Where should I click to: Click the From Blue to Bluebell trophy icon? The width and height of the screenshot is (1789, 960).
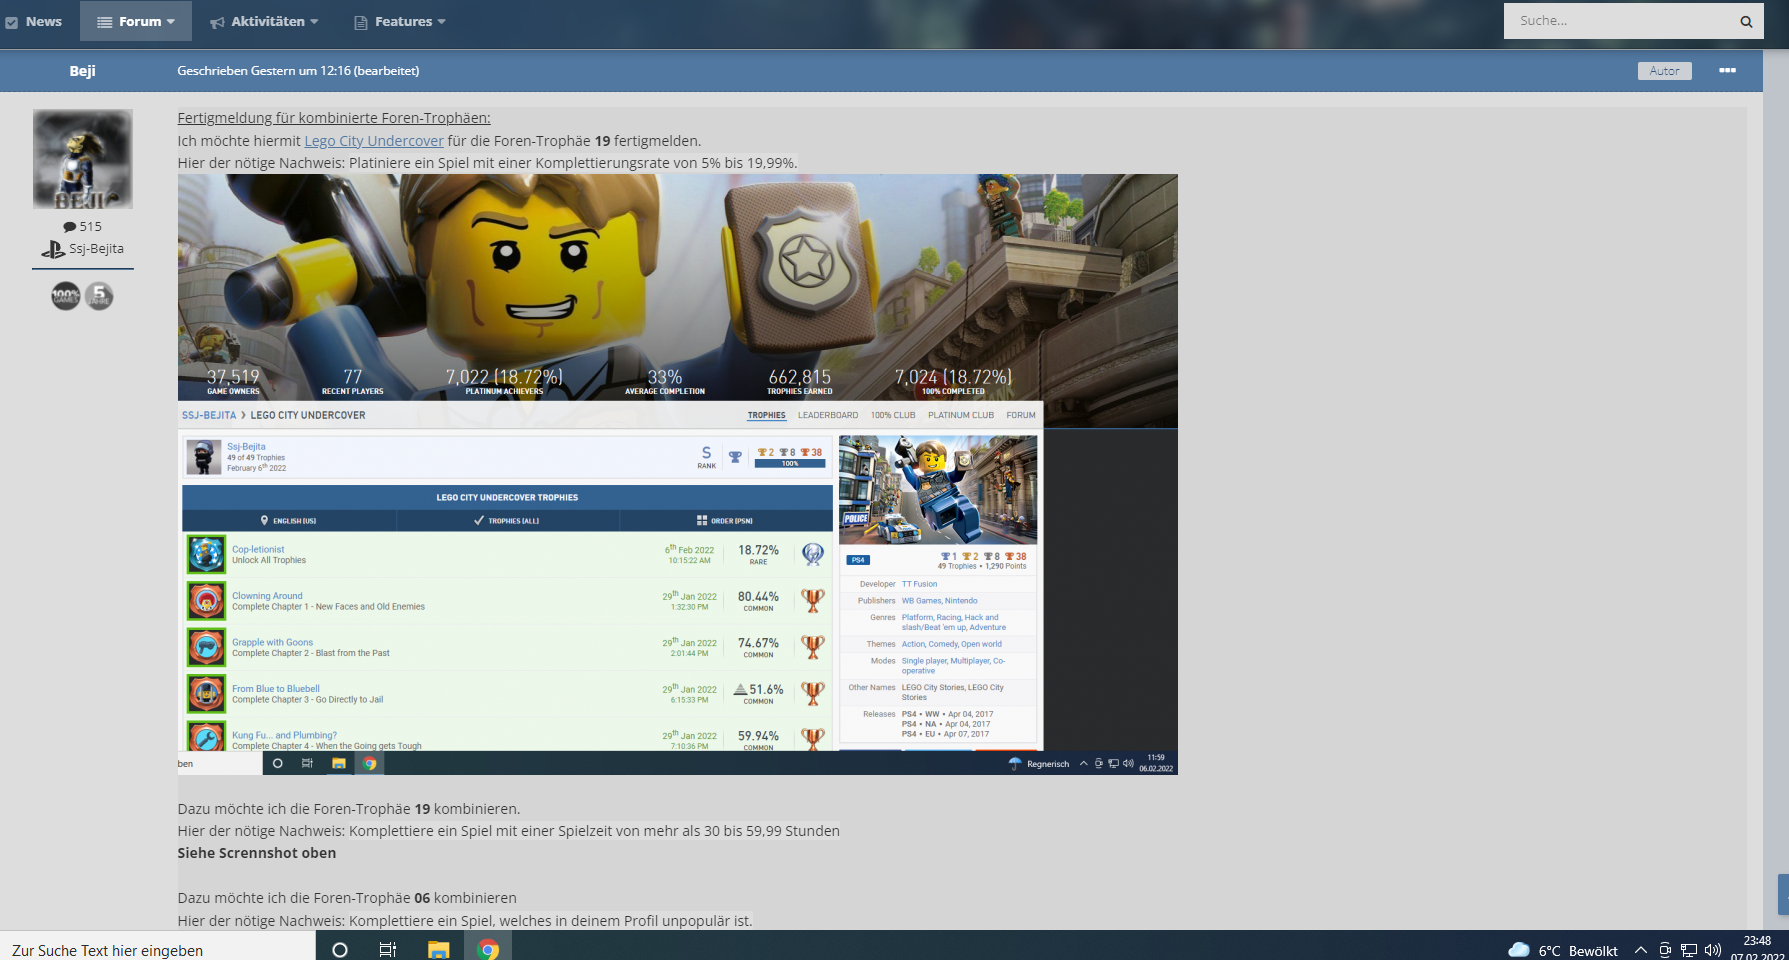[x=207, y=693]
